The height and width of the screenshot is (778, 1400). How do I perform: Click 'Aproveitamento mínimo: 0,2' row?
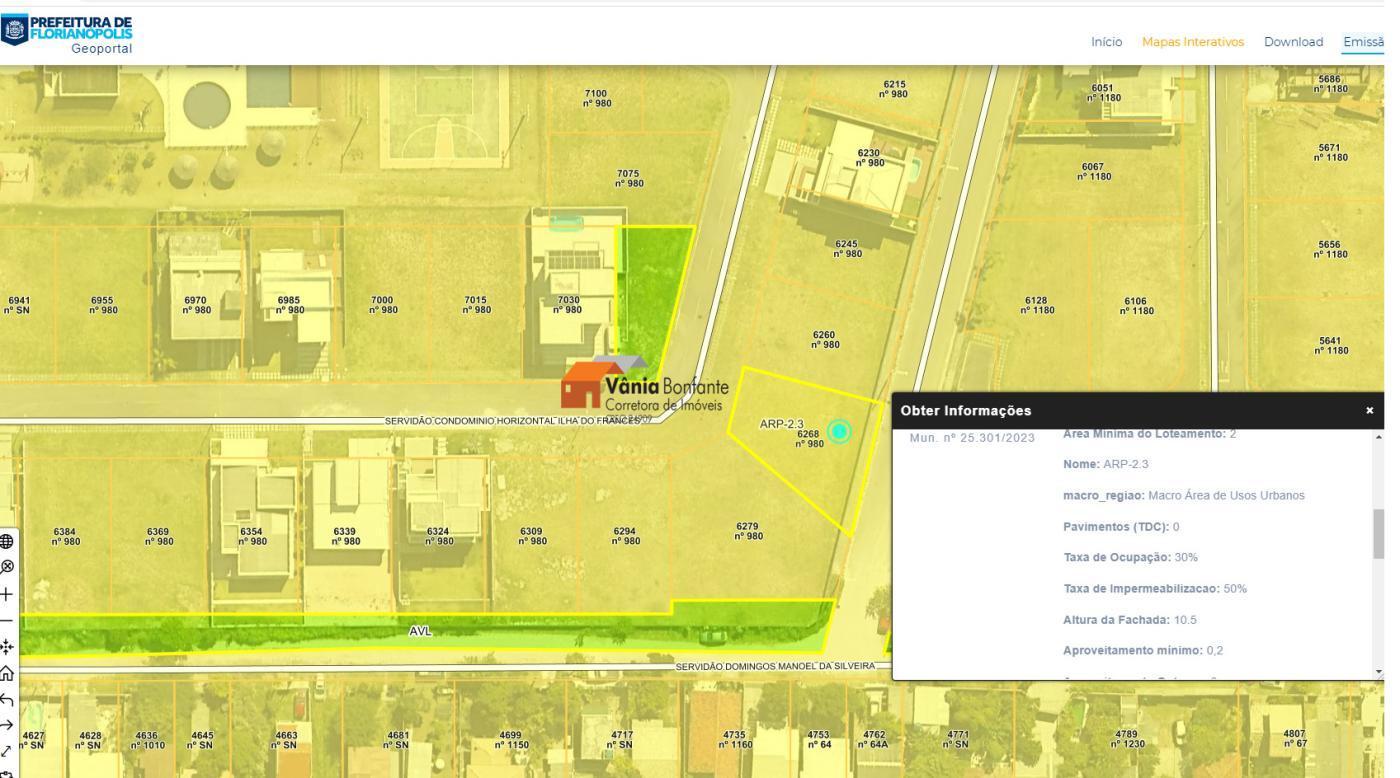[x=1143, y=651]
